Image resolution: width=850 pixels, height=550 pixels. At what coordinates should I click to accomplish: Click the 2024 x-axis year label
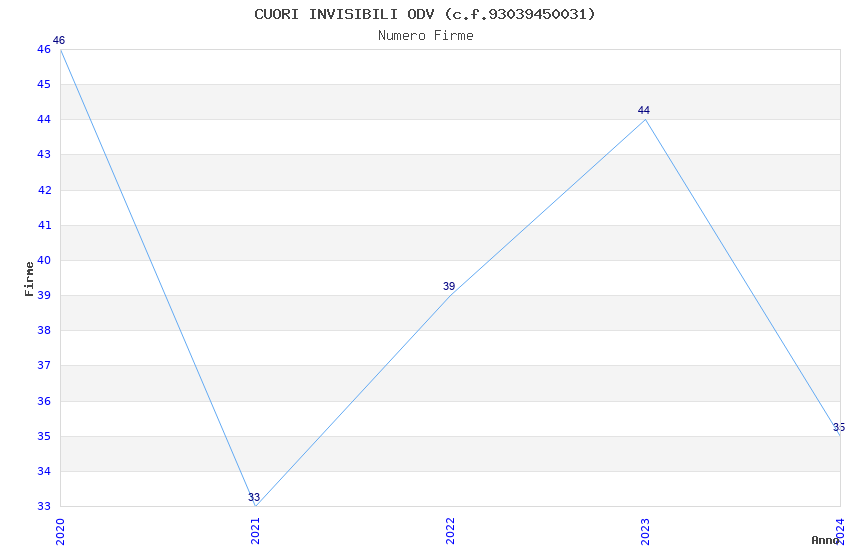pyautogui.click(x=840, y=531)
